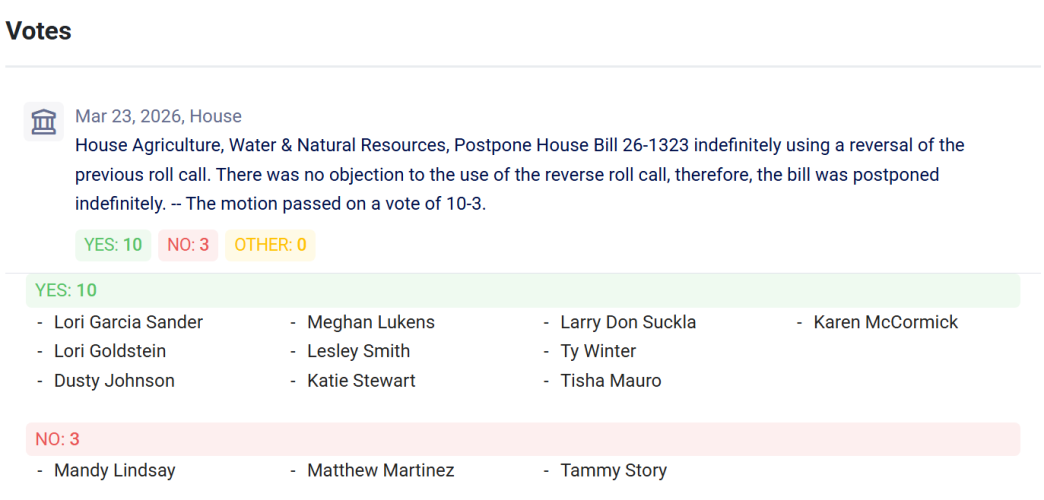Open Katie Stewart's legislator link
This screenshot has width=1044, height=500.
point(362,381)
